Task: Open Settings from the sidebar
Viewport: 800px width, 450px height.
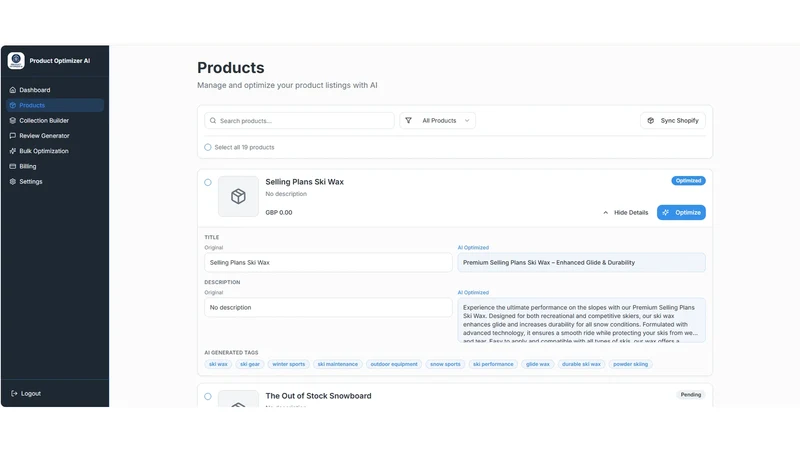Action: click(x=55, y=182)
